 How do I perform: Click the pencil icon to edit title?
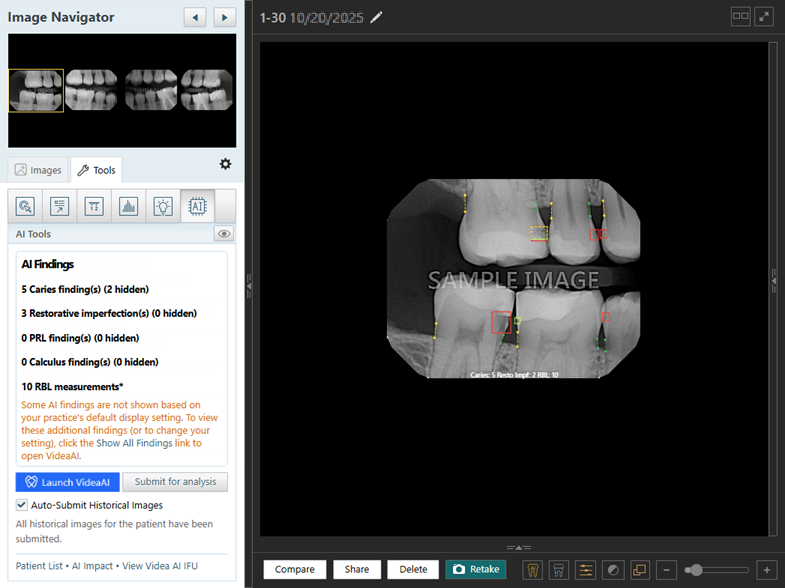[376, 18]
